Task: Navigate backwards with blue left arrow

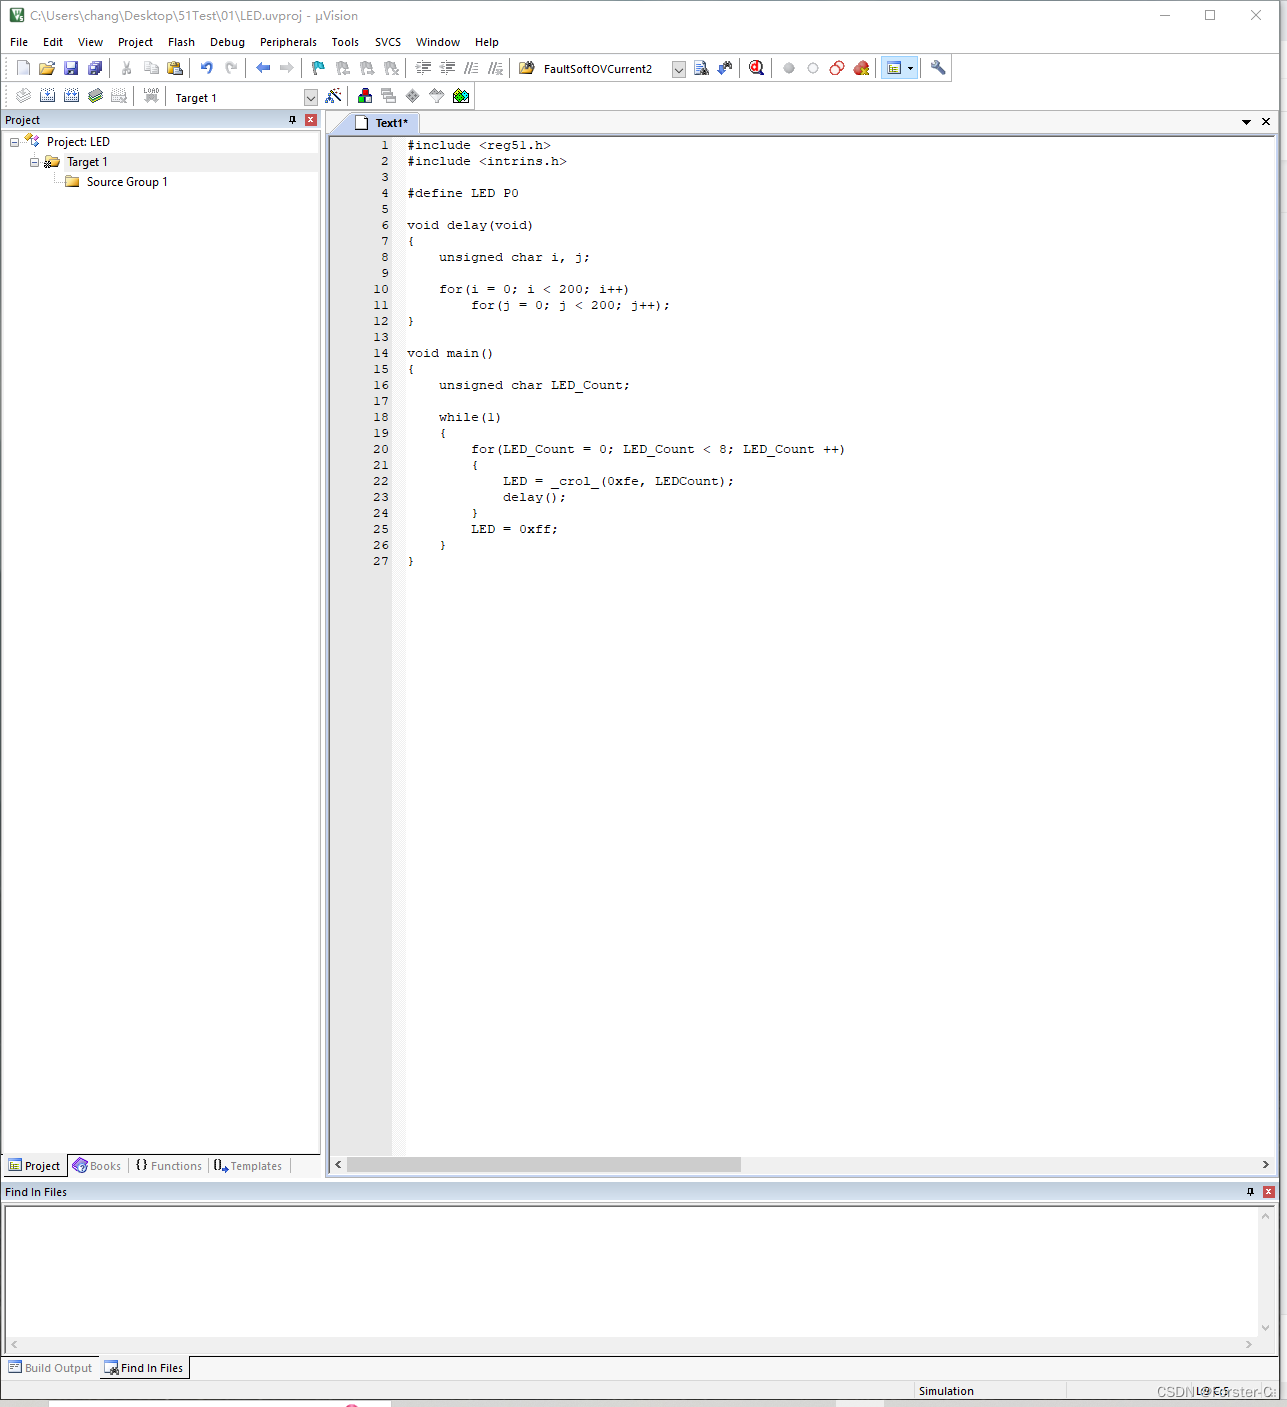Action: 263,68
